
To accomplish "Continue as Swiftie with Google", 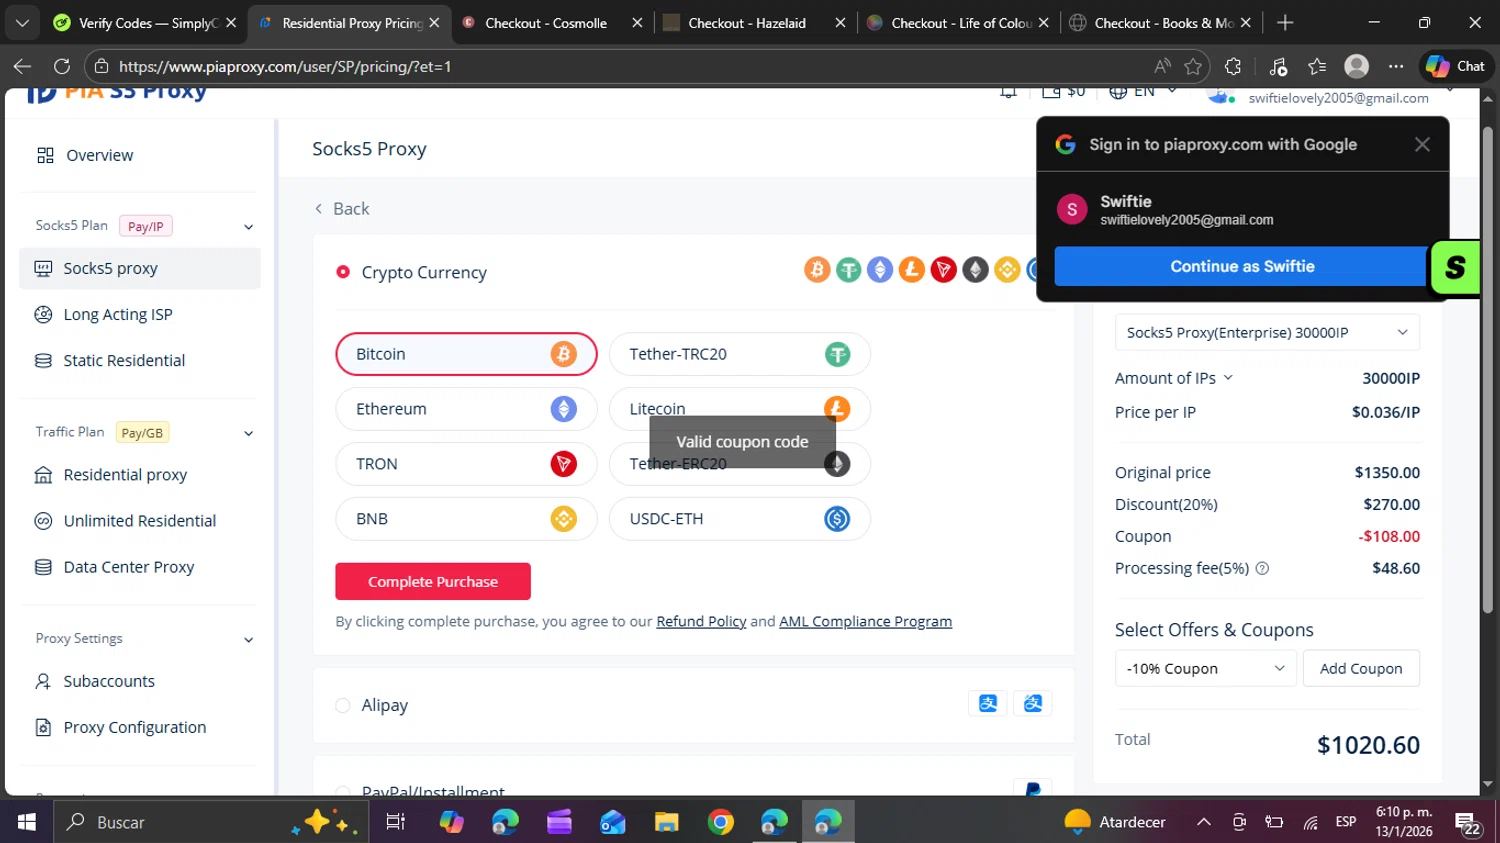I will tap(1242, 266).
